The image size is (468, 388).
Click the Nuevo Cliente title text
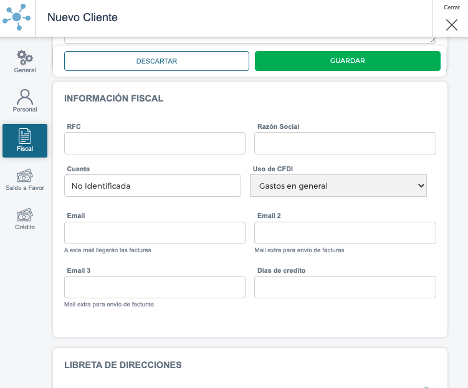click(82, 17)
